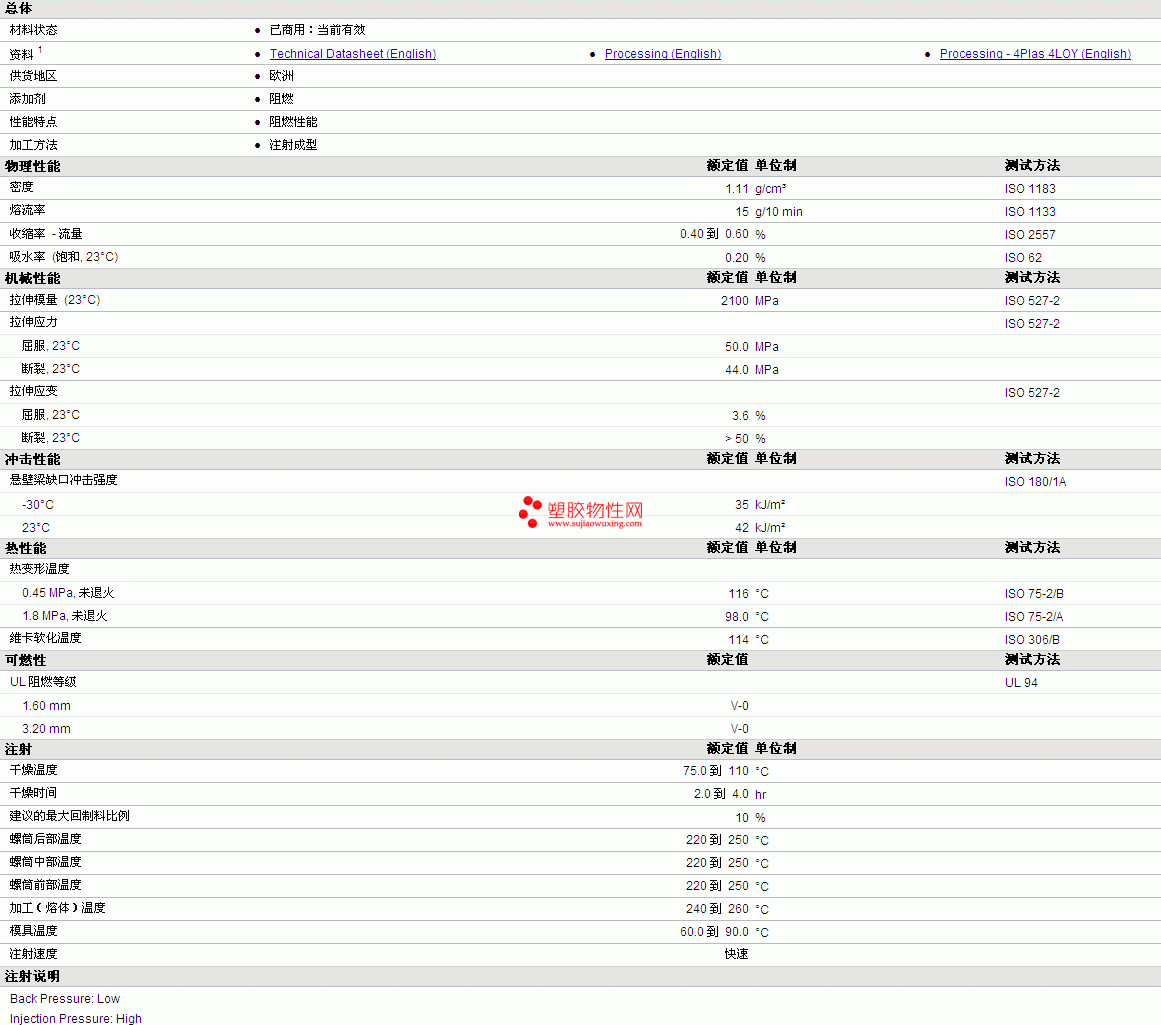
Task: Click the 悬壁梁缺口冲击强度 row label
Action: tap(64, 480)
